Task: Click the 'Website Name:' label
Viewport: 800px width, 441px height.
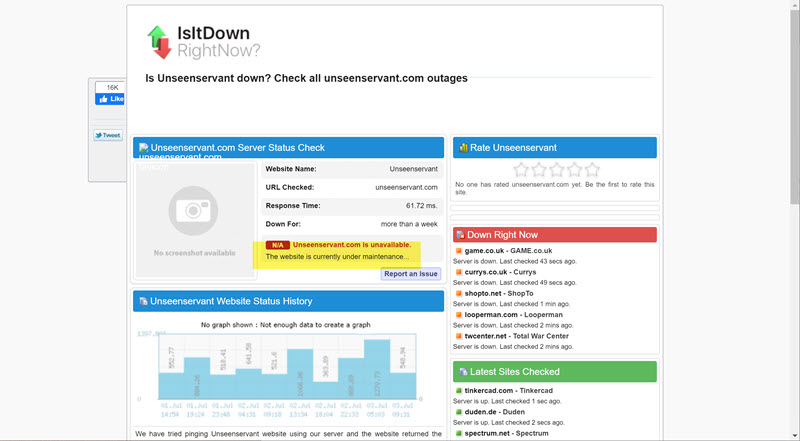Action: pos(291,169)
